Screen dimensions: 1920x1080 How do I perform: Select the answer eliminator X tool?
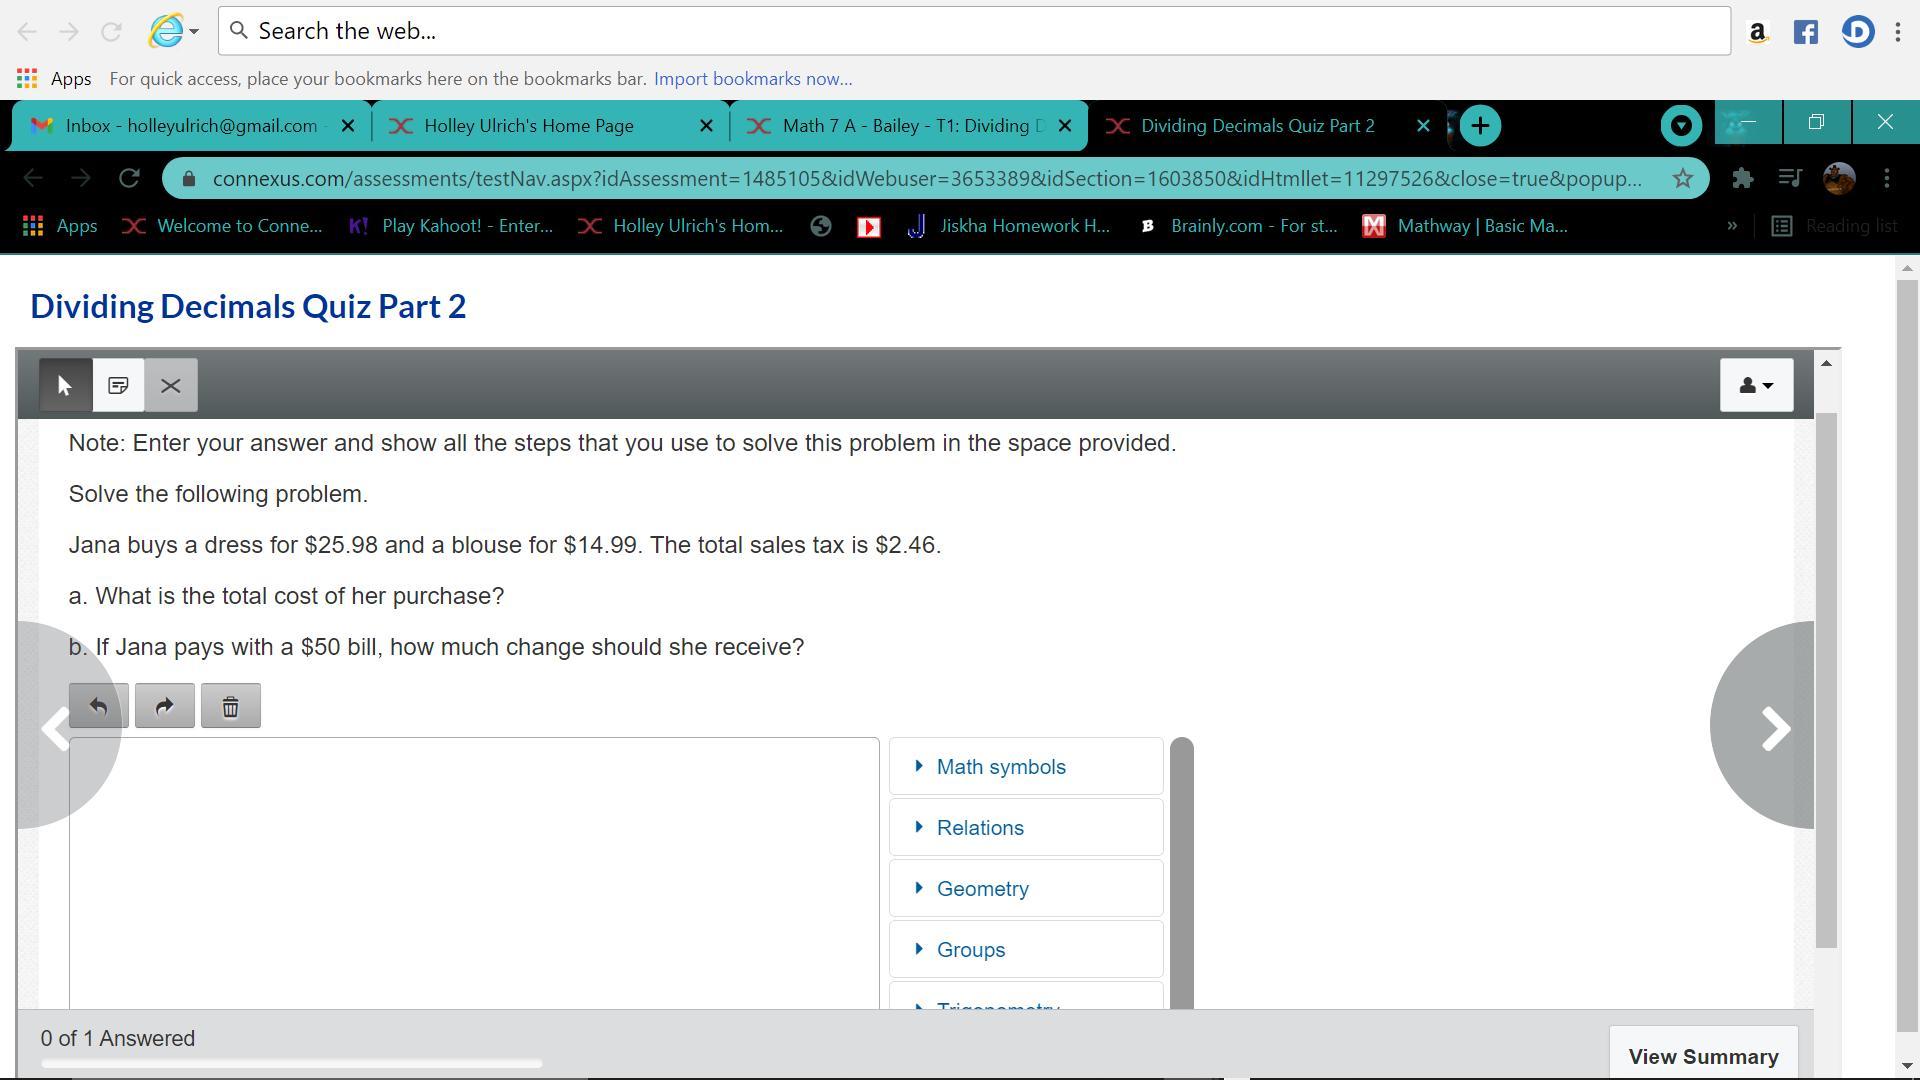pyautogui.click(x=171, y=385)
